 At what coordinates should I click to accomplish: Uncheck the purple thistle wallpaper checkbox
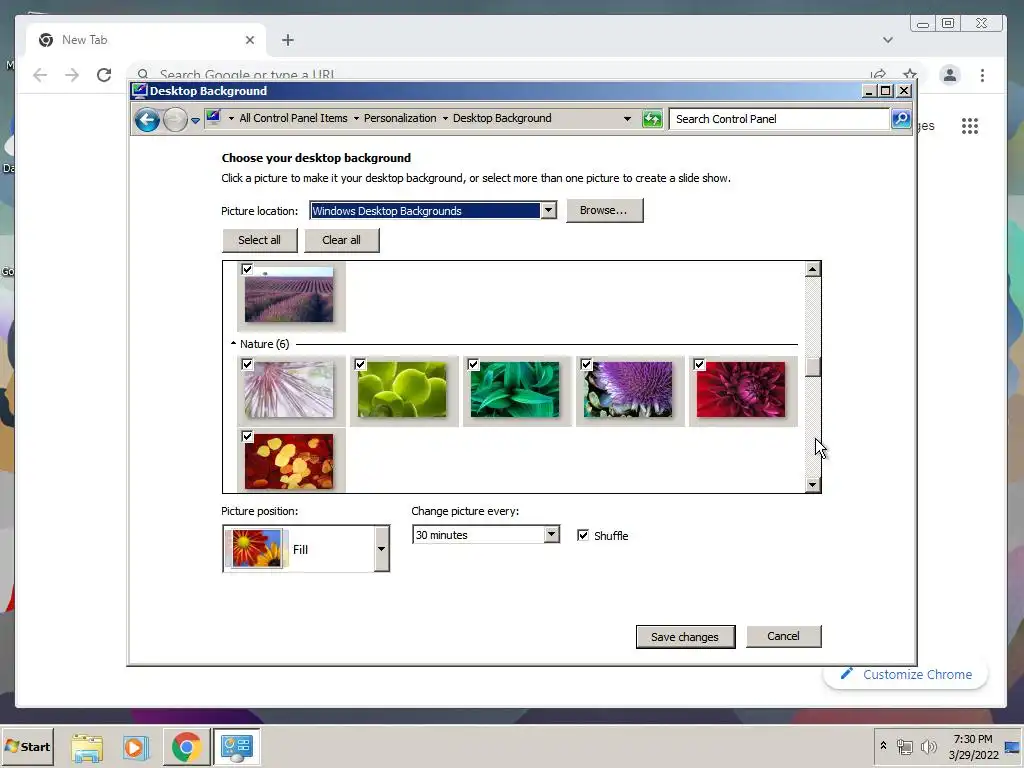[x=586, y=364]
